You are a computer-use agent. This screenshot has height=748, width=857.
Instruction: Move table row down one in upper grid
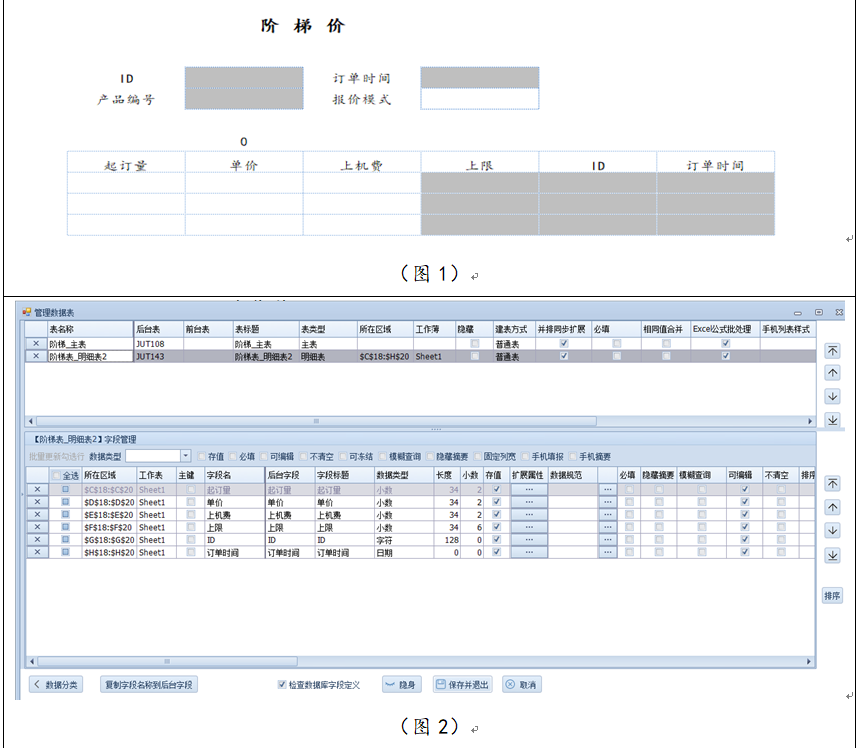click(x=832, y=397)
